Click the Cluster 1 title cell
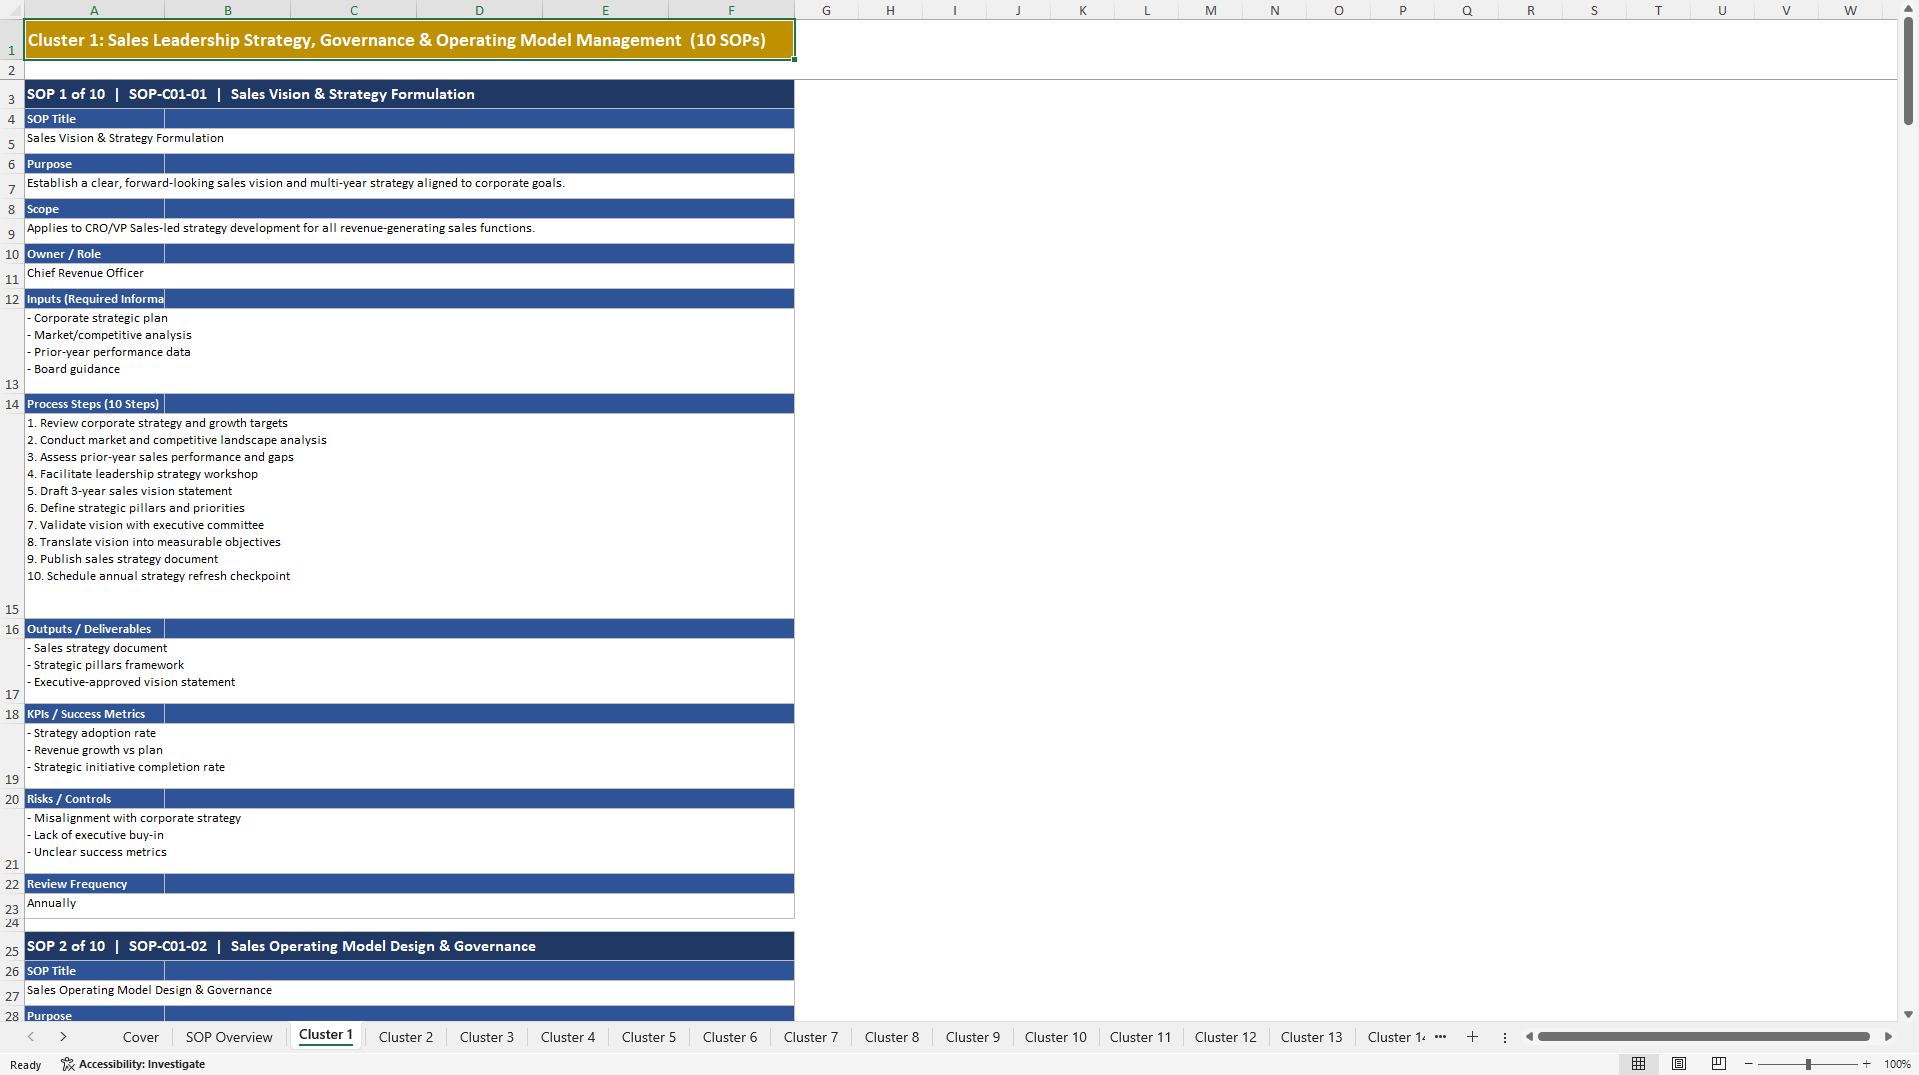 pos(409,40)
